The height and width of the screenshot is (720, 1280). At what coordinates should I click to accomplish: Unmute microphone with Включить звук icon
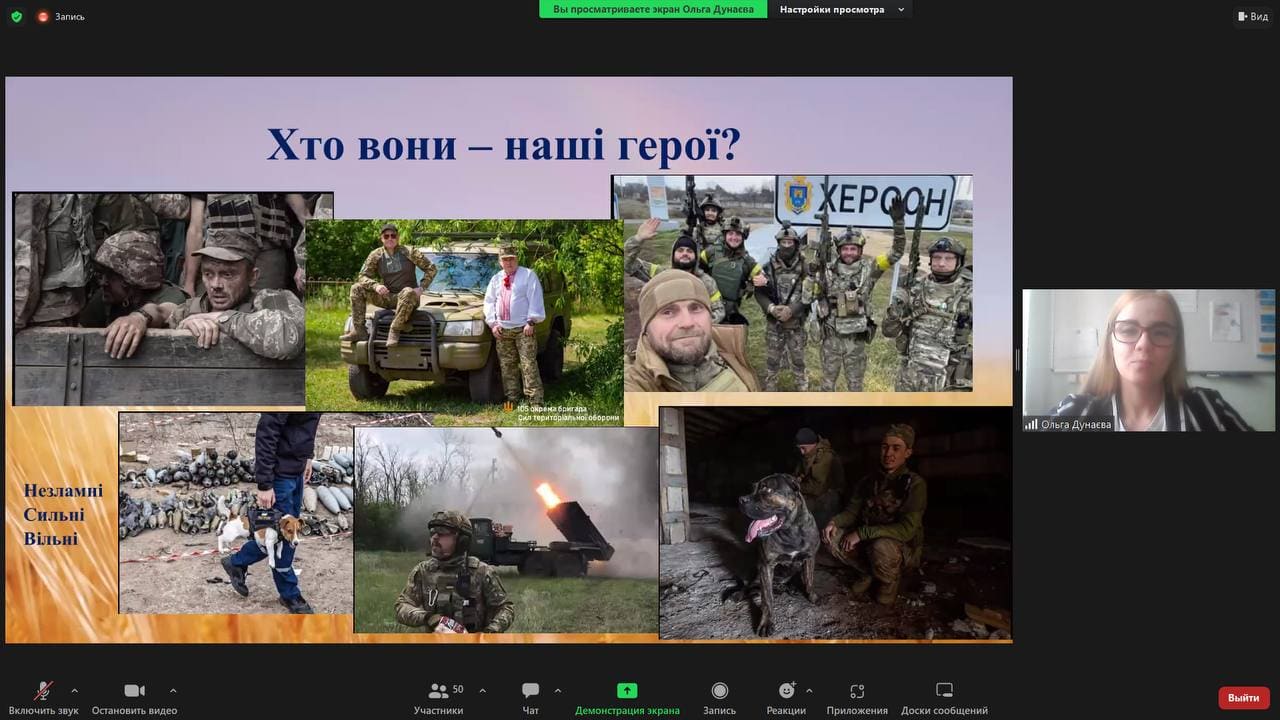[x=43, y=691]
